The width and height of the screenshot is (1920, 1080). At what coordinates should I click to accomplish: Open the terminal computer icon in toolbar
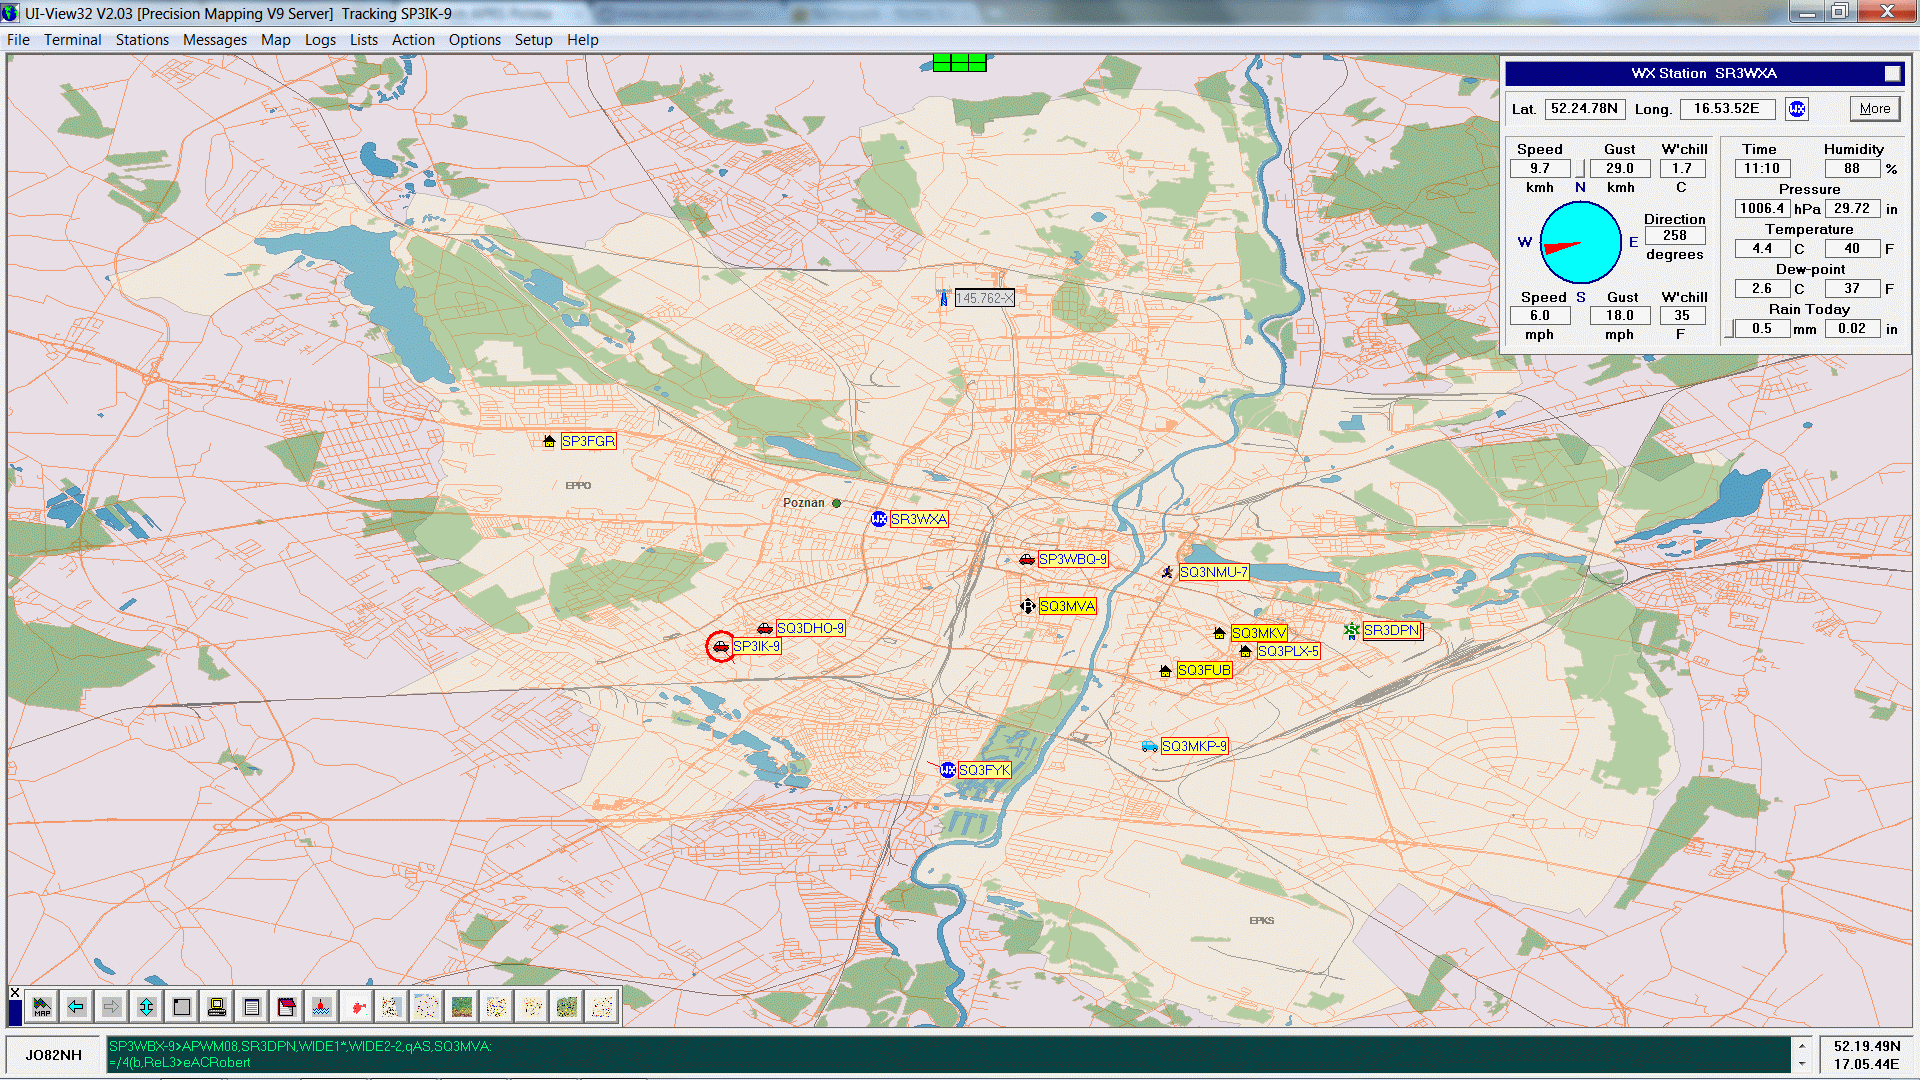point(216,1007)
